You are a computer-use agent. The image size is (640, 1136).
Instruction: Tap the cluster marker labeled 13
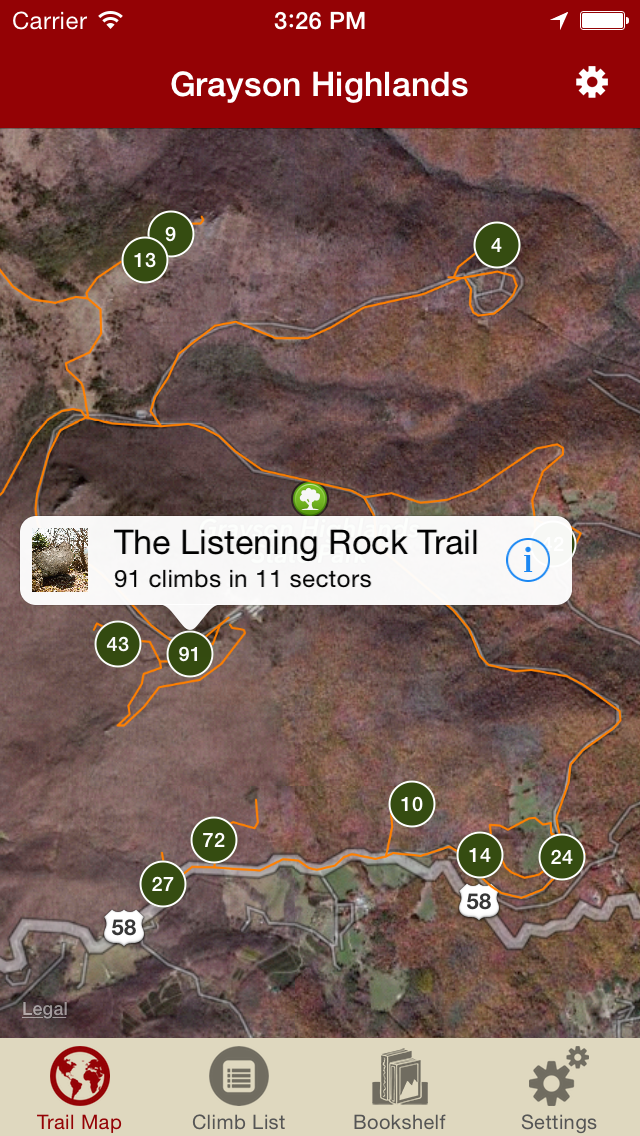click(x=145, y=259)
